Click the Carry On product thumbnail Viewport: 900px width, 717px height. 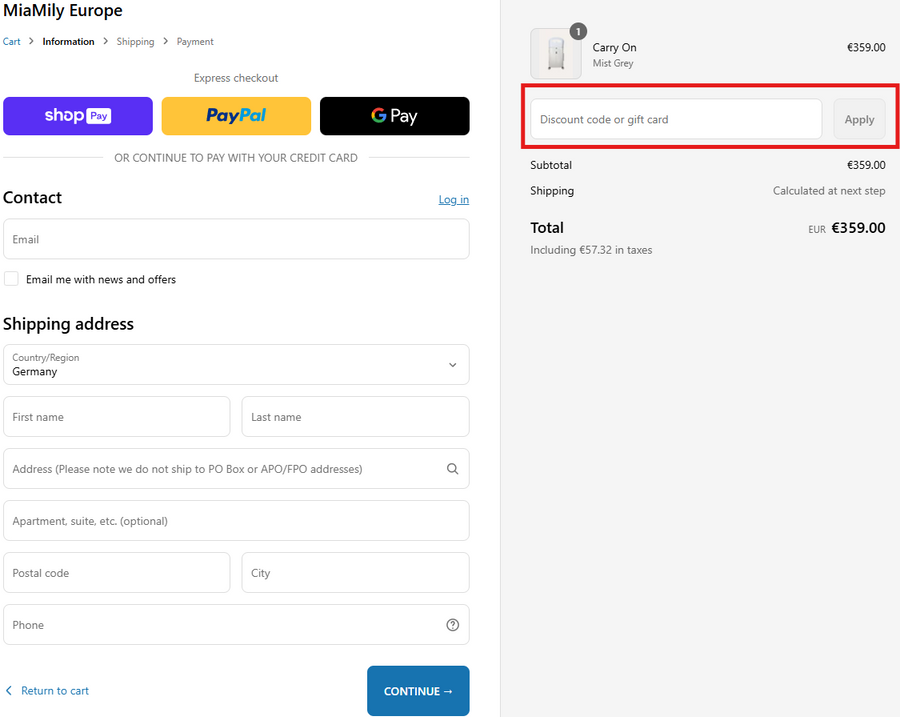pos(555,54)
